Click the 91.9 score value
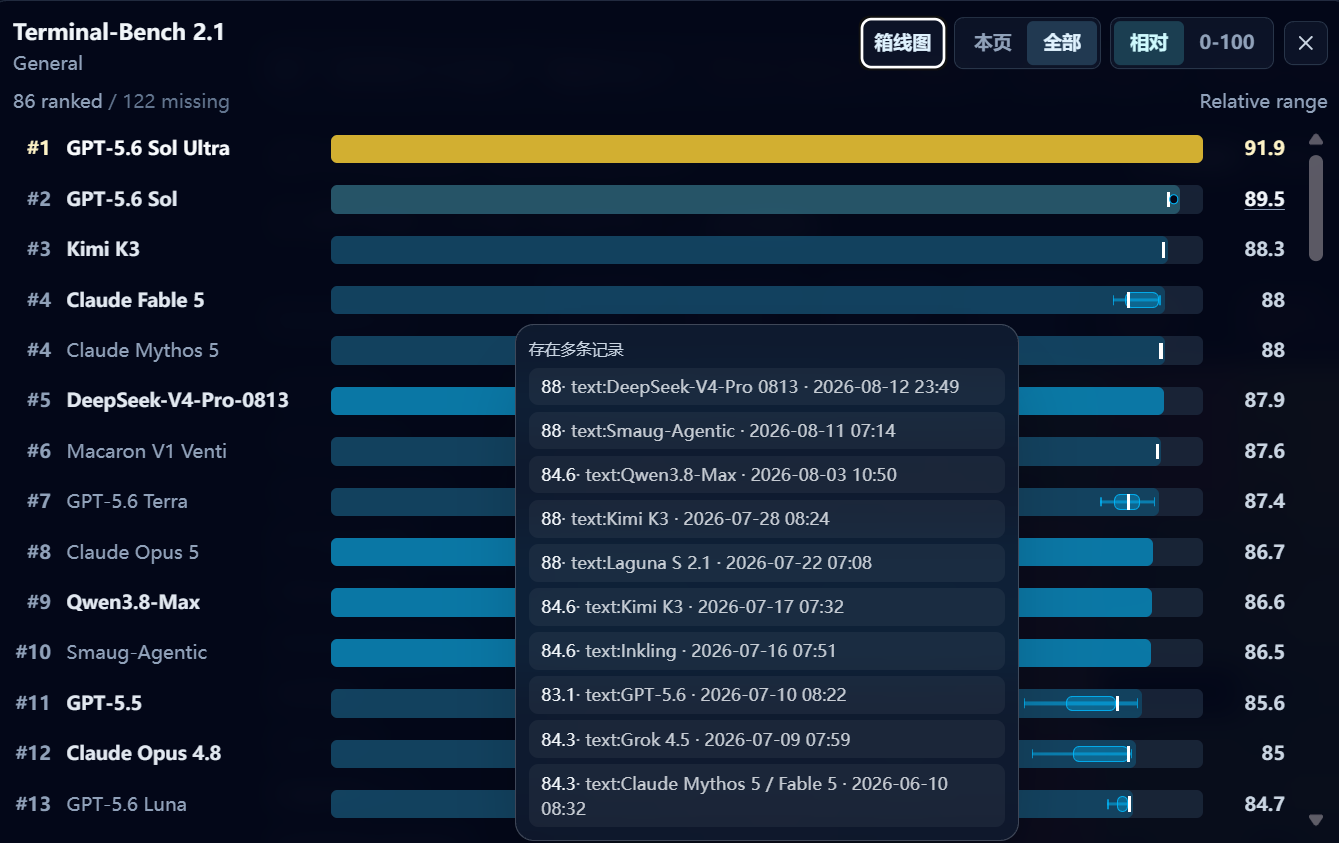 tap(1265, 148)
